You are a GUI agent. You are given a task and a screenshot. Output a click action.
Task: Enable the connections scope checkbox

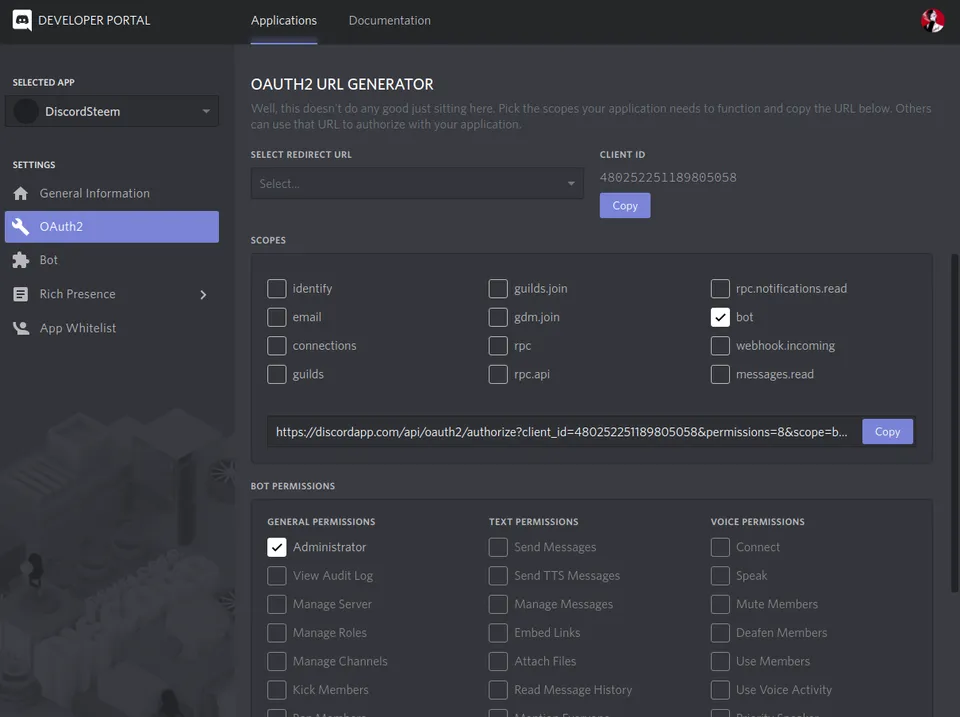(277, 345)
